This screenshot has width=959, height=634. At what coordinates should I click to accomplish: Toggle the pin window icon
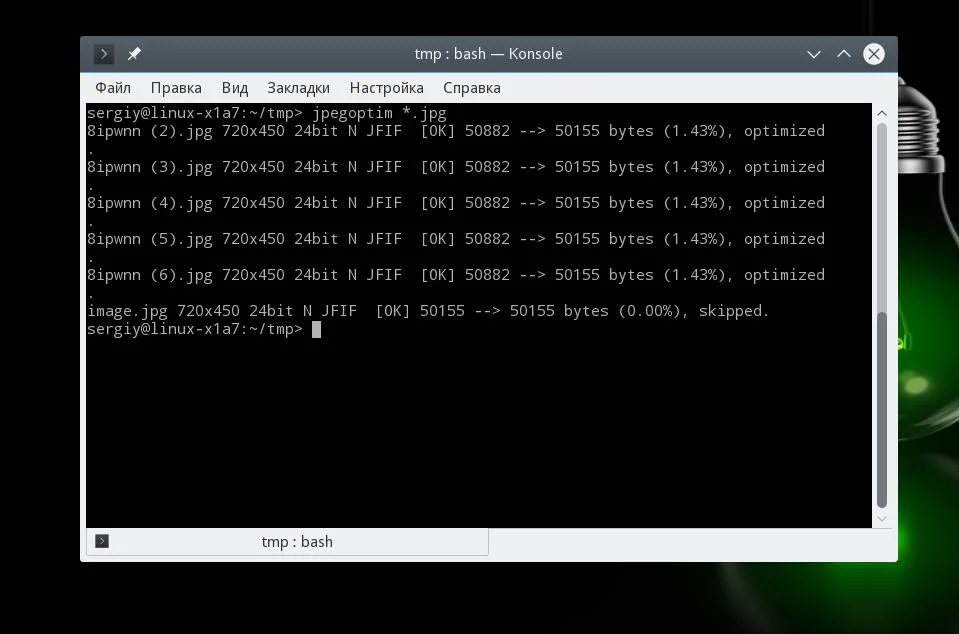(134, 54)
